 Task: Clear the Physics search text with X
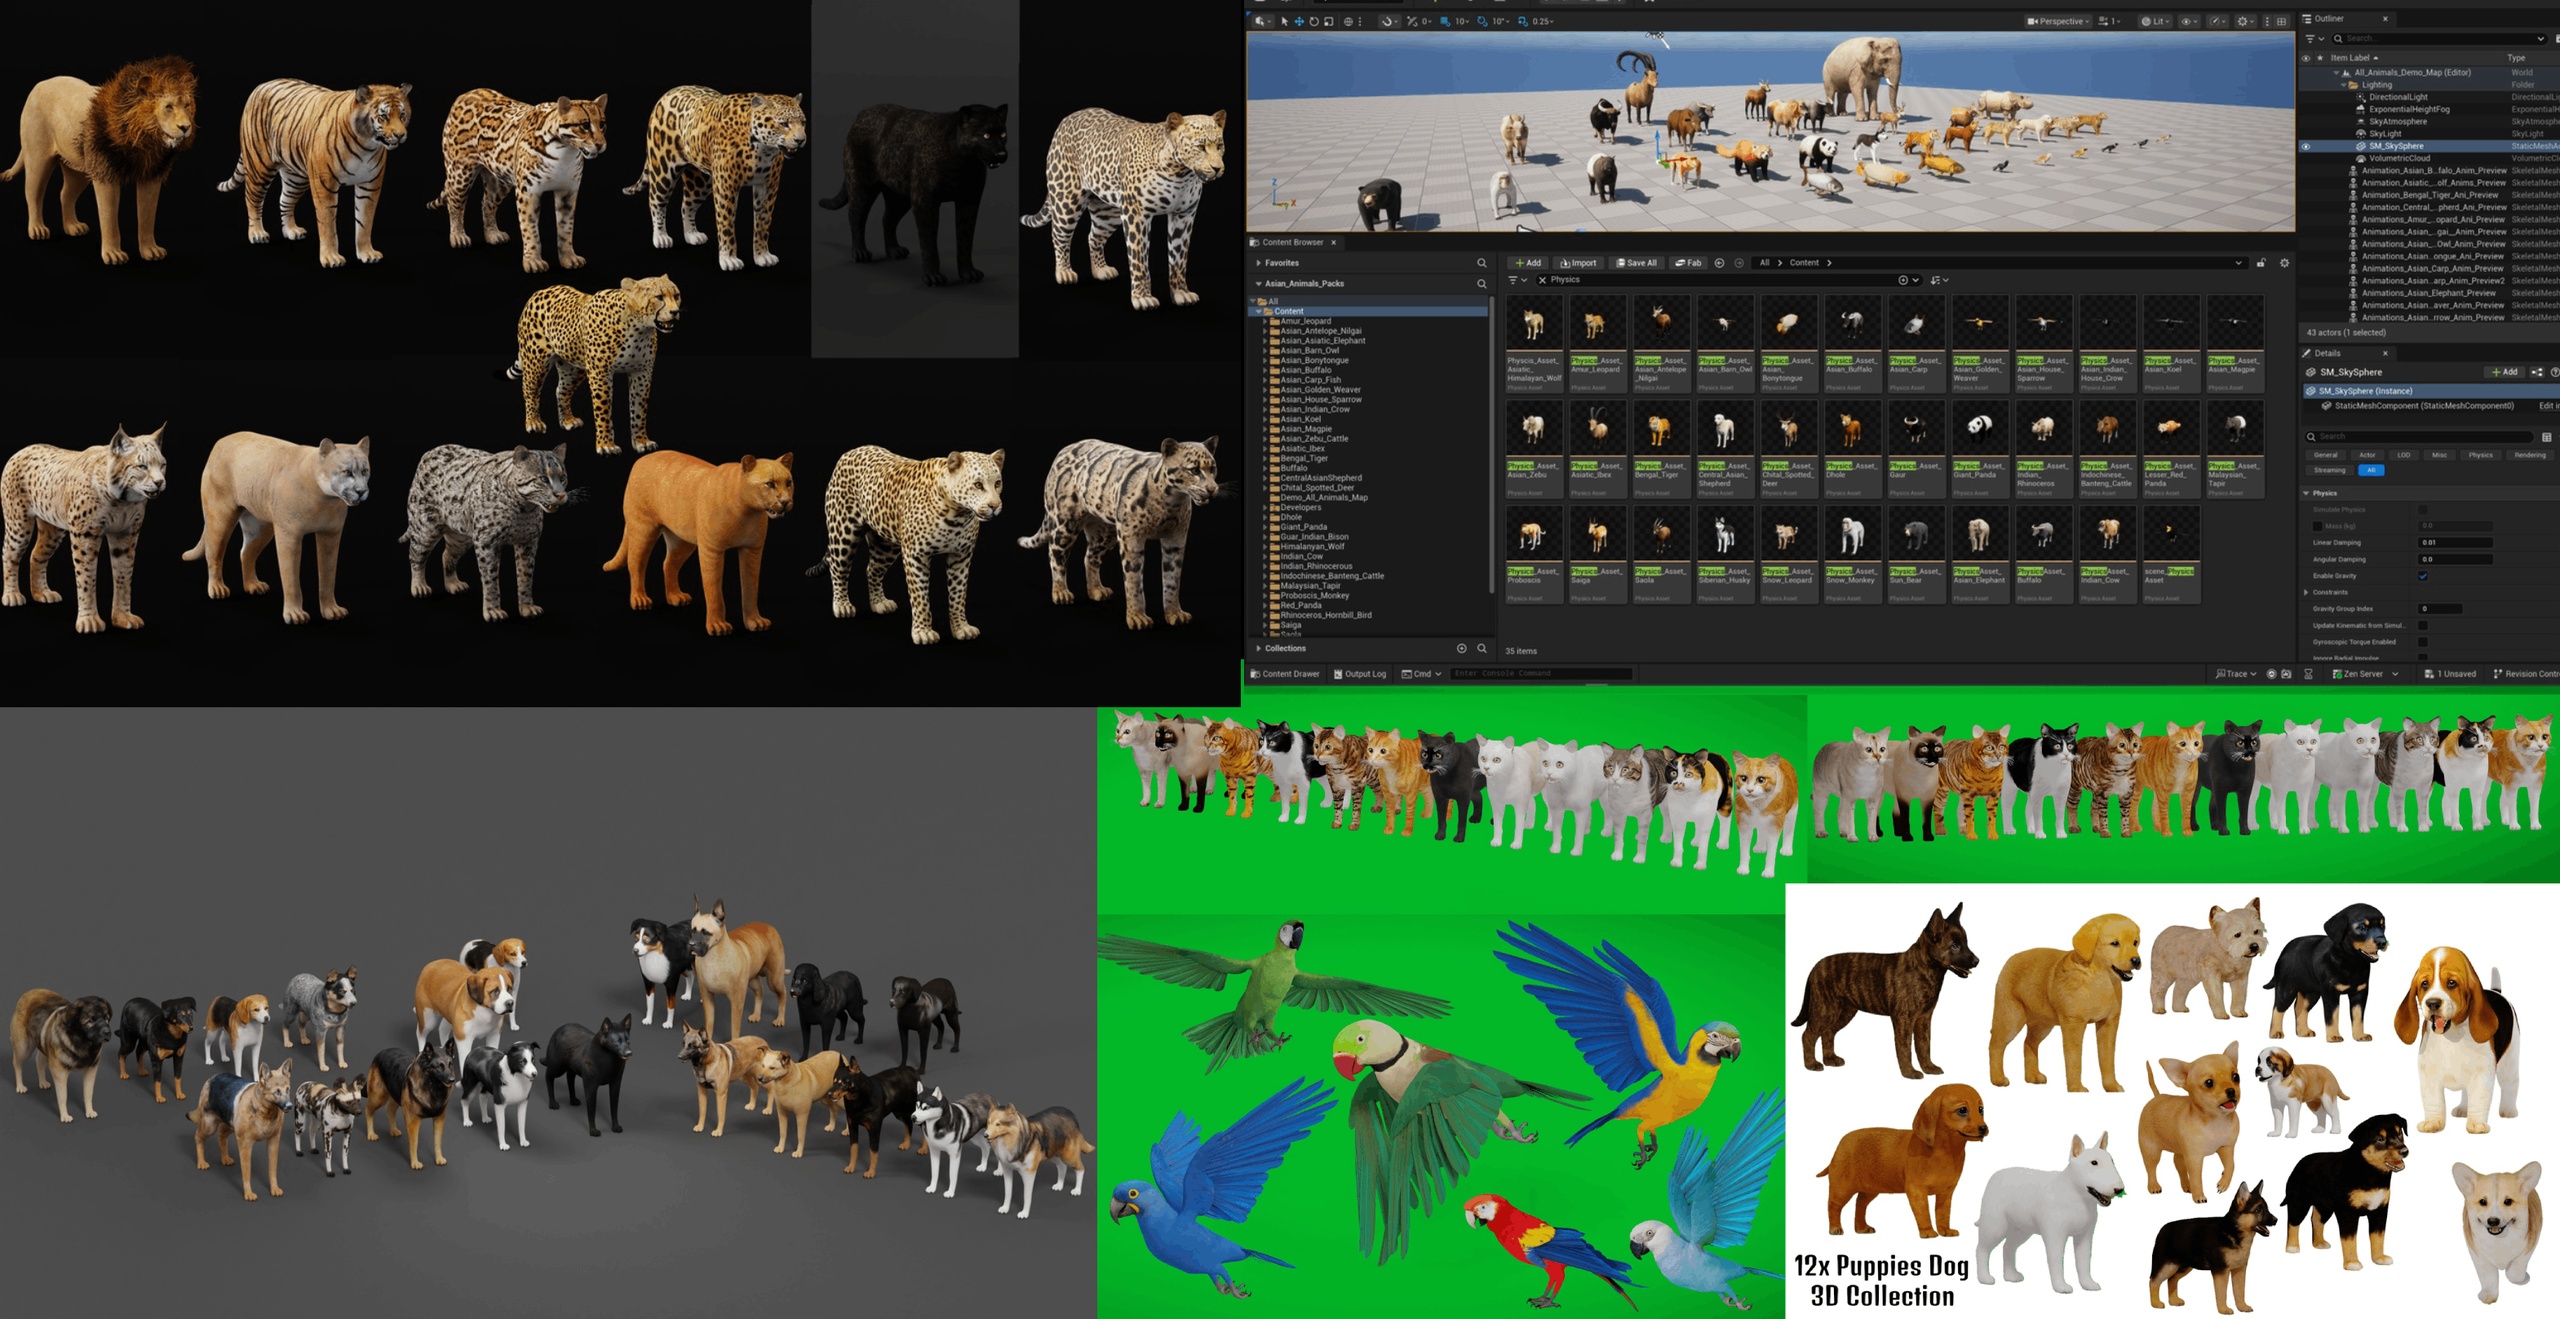point(1543,280)
